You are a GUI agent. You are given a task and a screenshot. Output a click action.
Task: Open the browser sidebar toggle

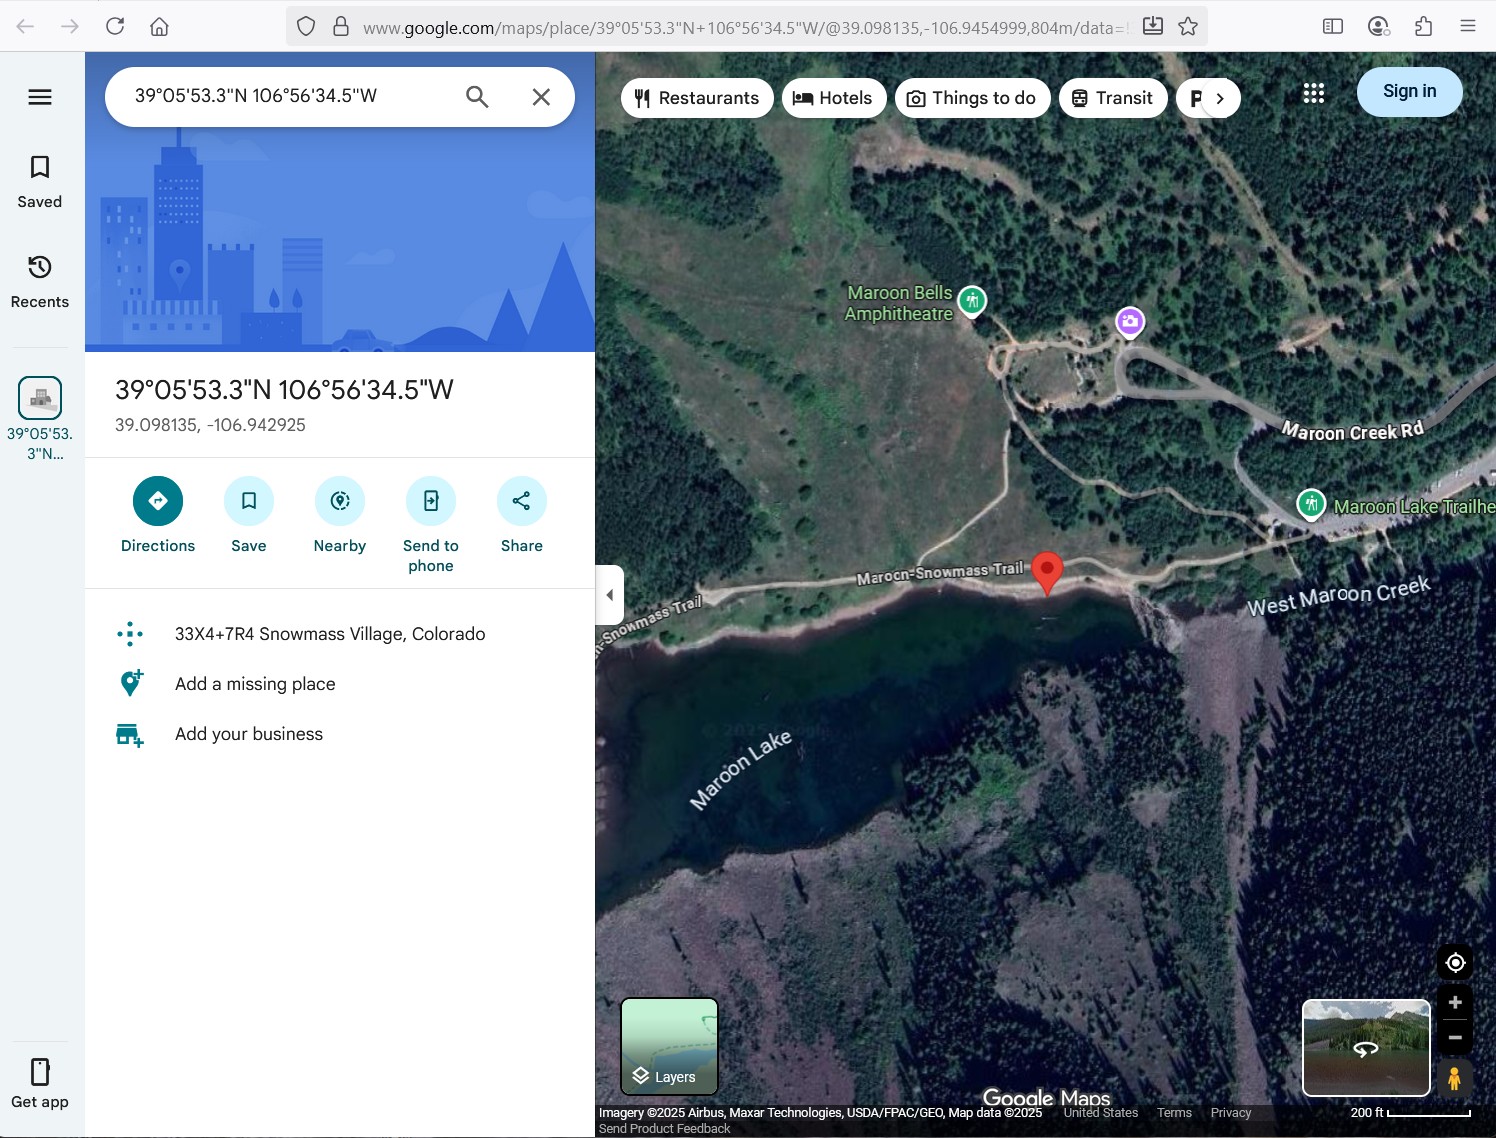1332,26
